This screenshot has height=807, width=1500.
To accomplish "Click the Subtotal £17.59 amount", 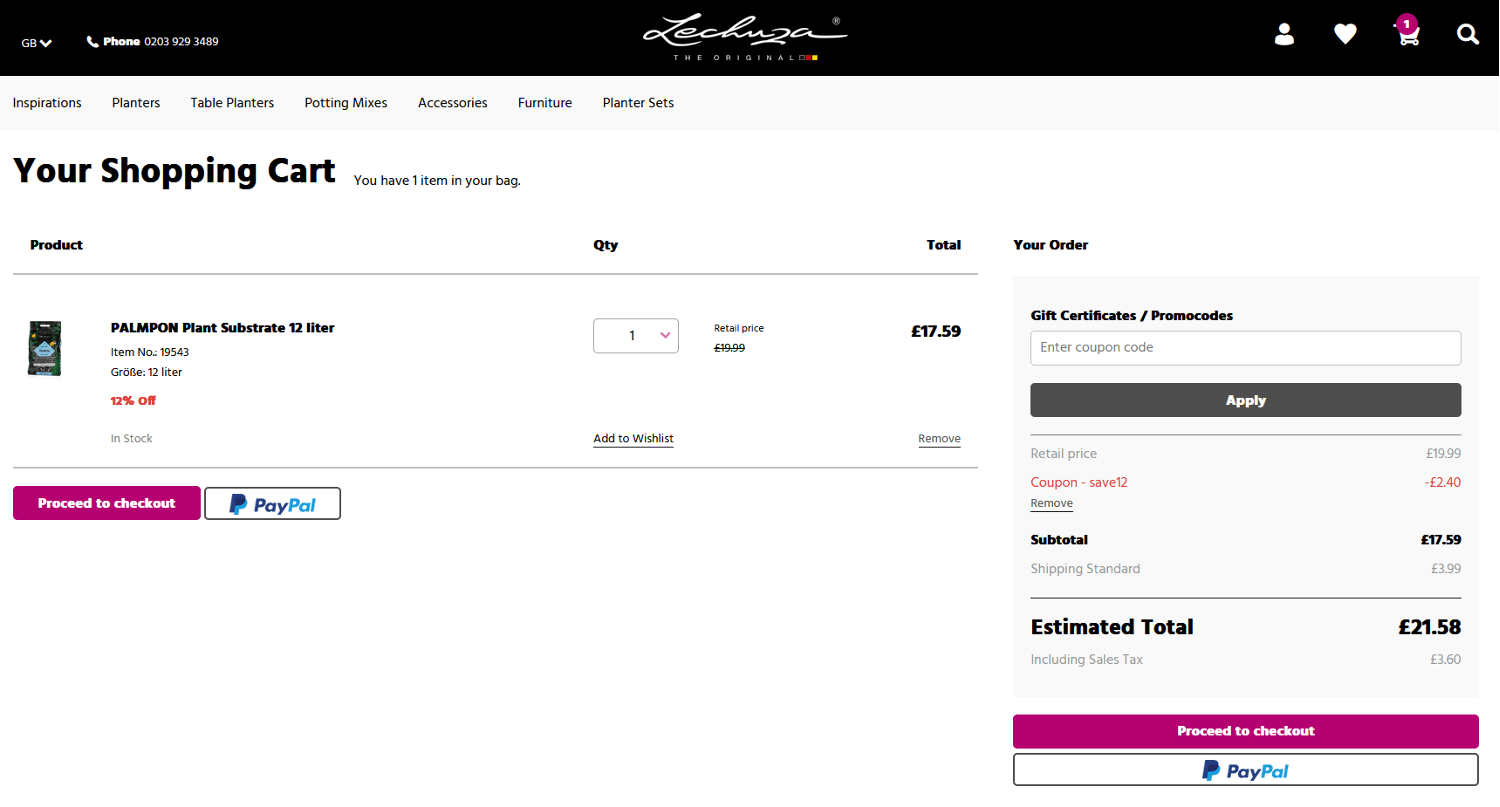I will (1441, 540).
